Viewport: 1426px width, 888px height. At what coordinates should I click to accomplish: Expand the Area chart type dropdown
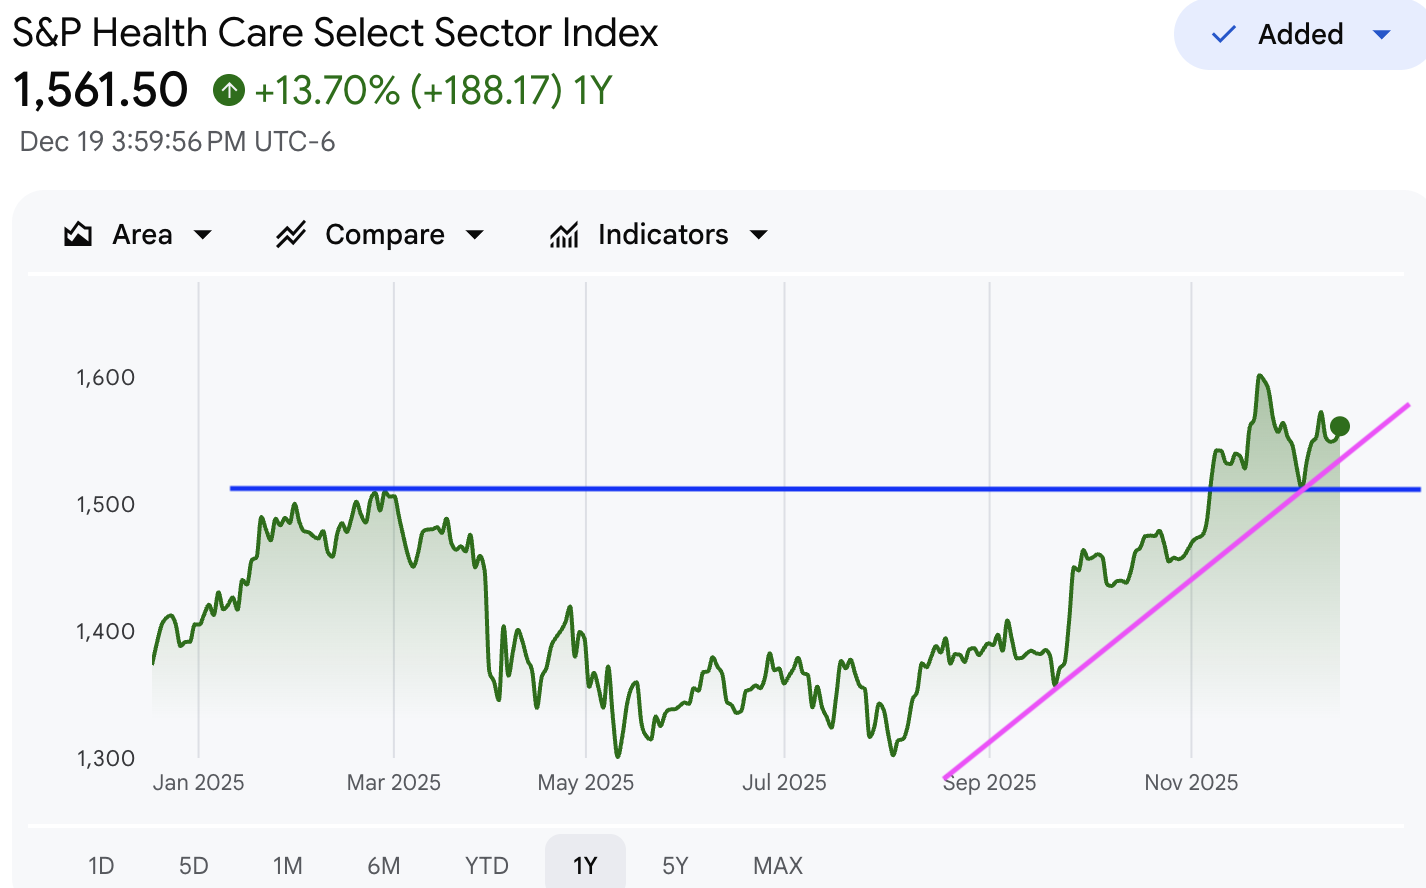203,235
